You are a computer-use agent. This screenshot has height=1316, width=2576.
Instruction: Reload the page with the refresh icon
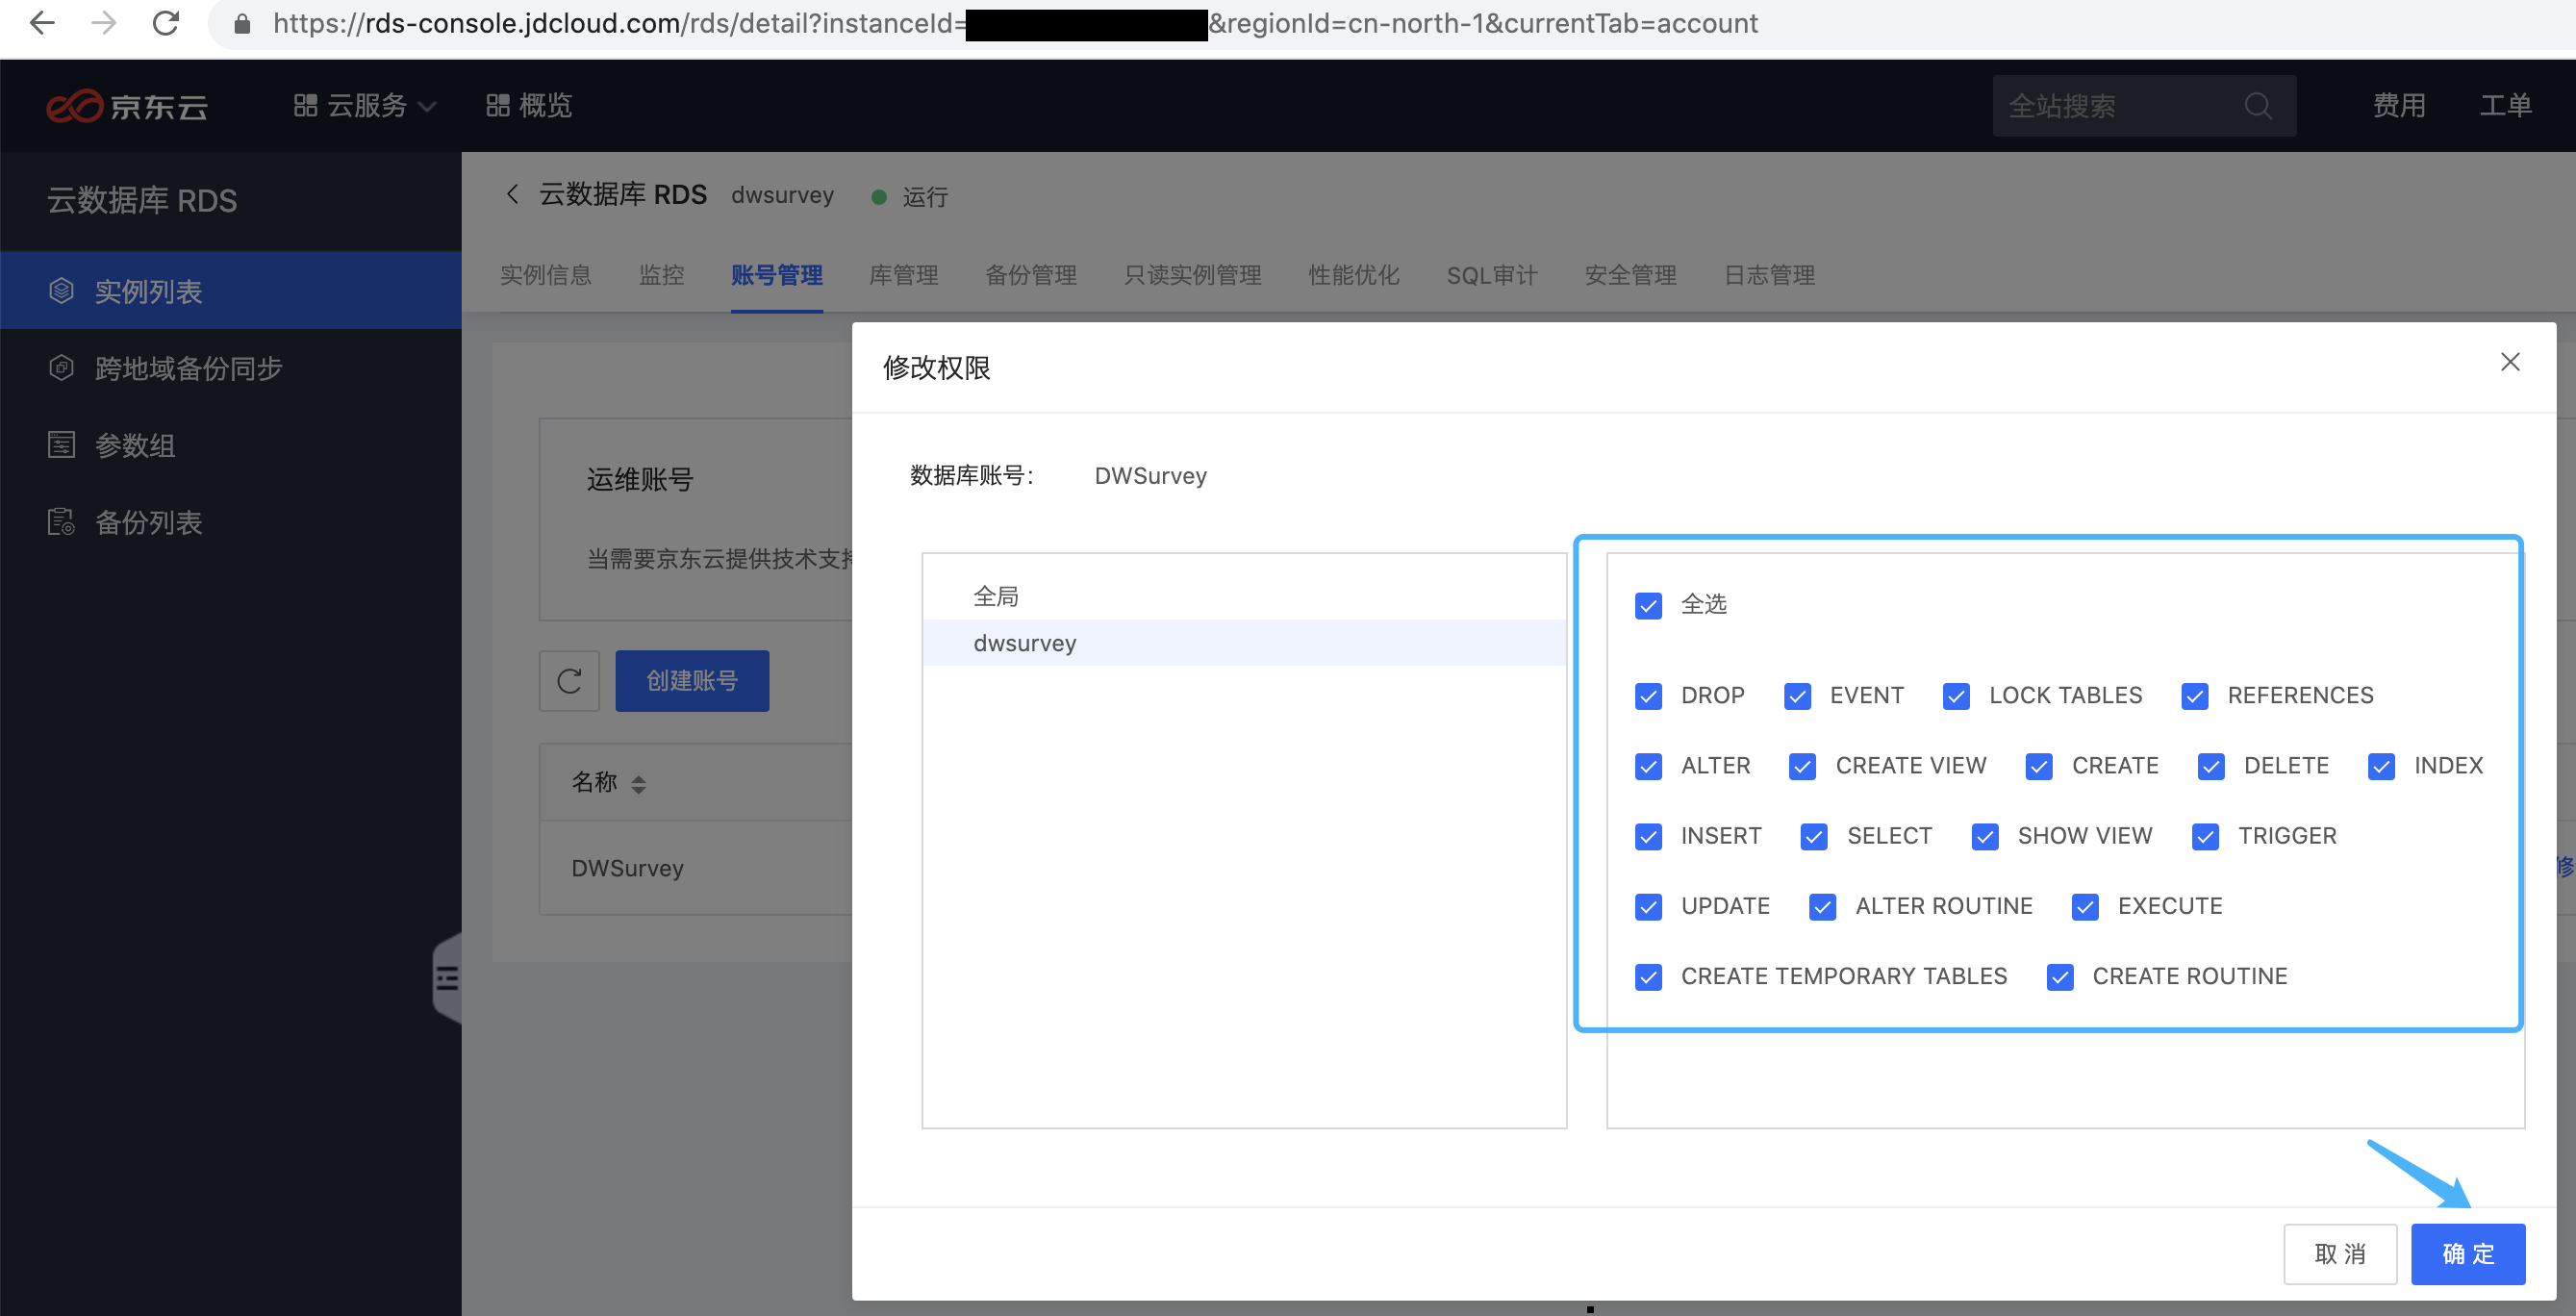tap(166, 23)
